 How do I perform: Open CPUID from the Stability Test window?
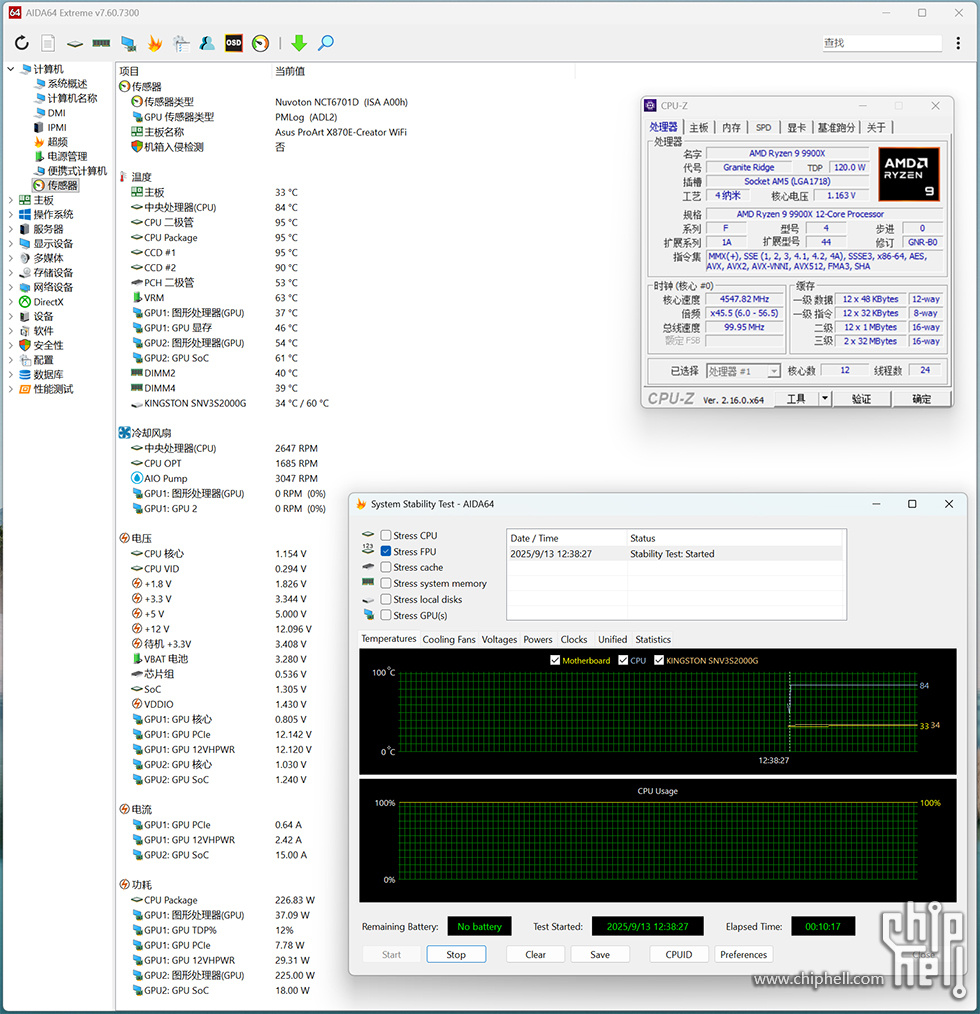pos(679,955)
